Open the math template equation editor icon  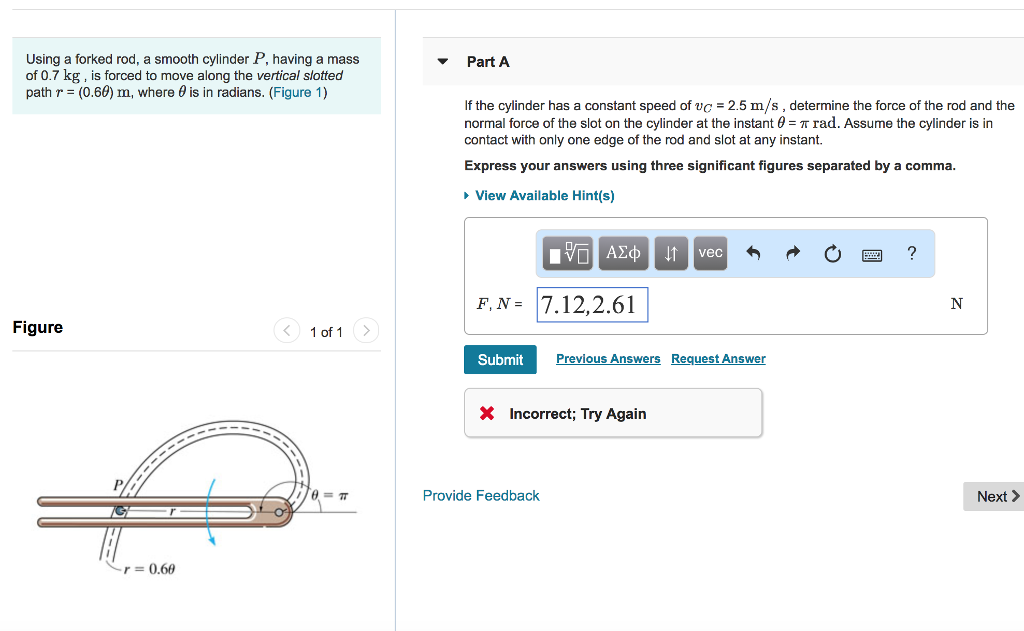[566, 253]
